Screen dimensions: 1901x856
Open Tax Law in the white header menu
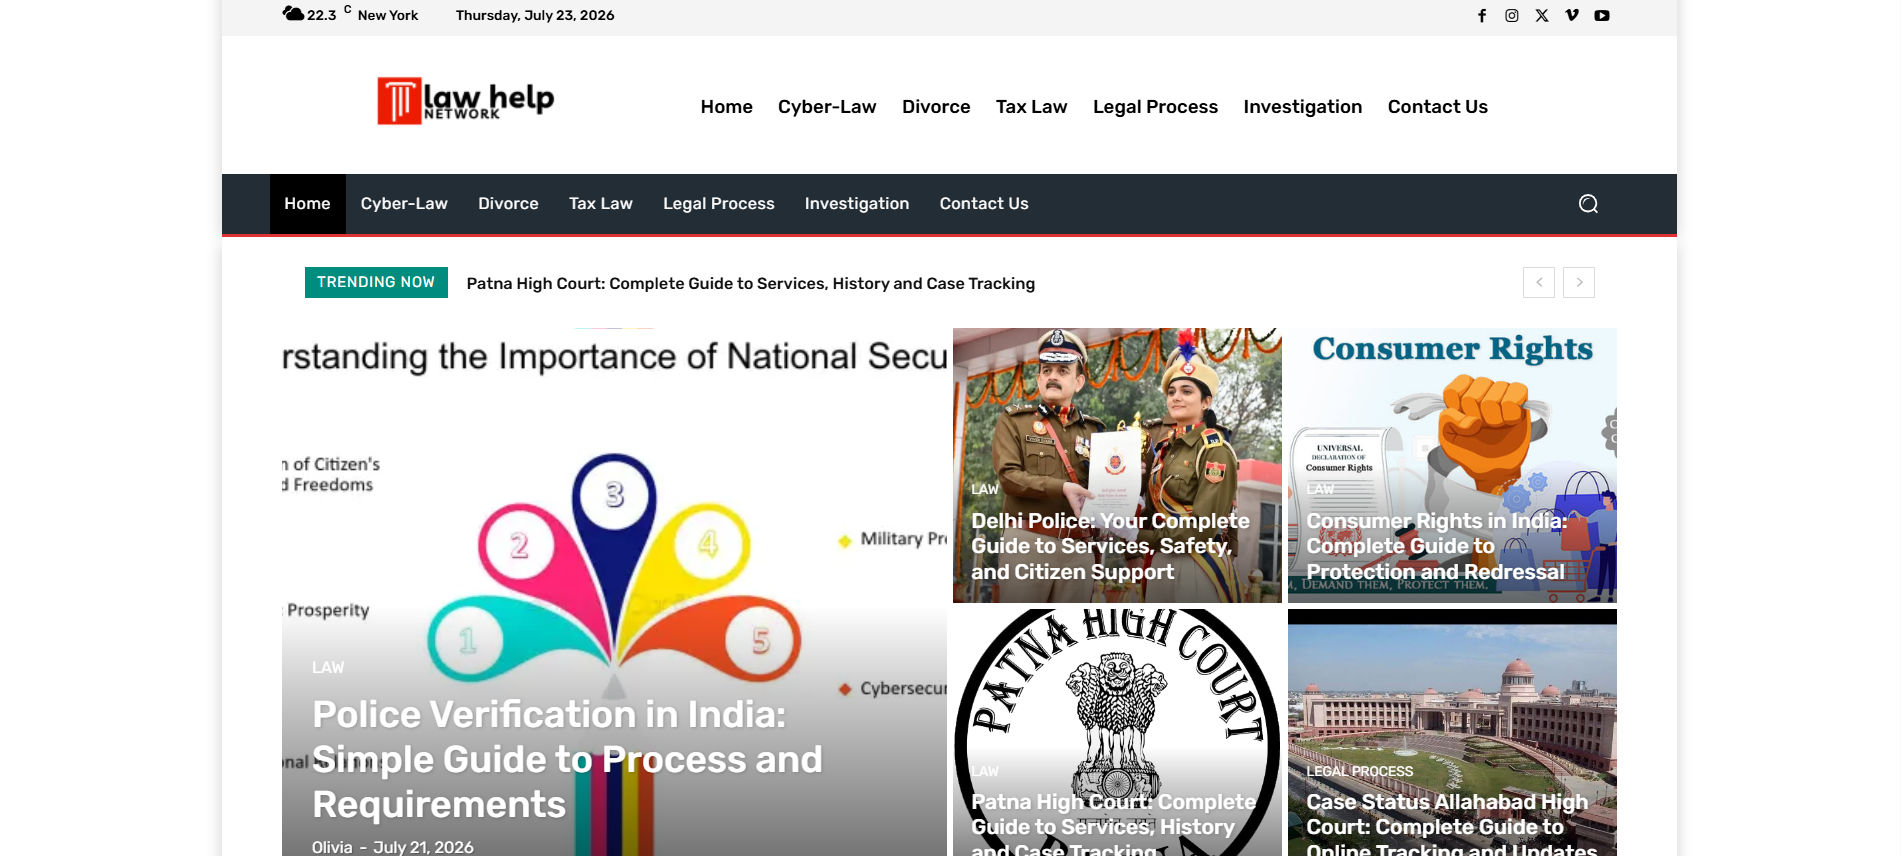point(1031,107)
